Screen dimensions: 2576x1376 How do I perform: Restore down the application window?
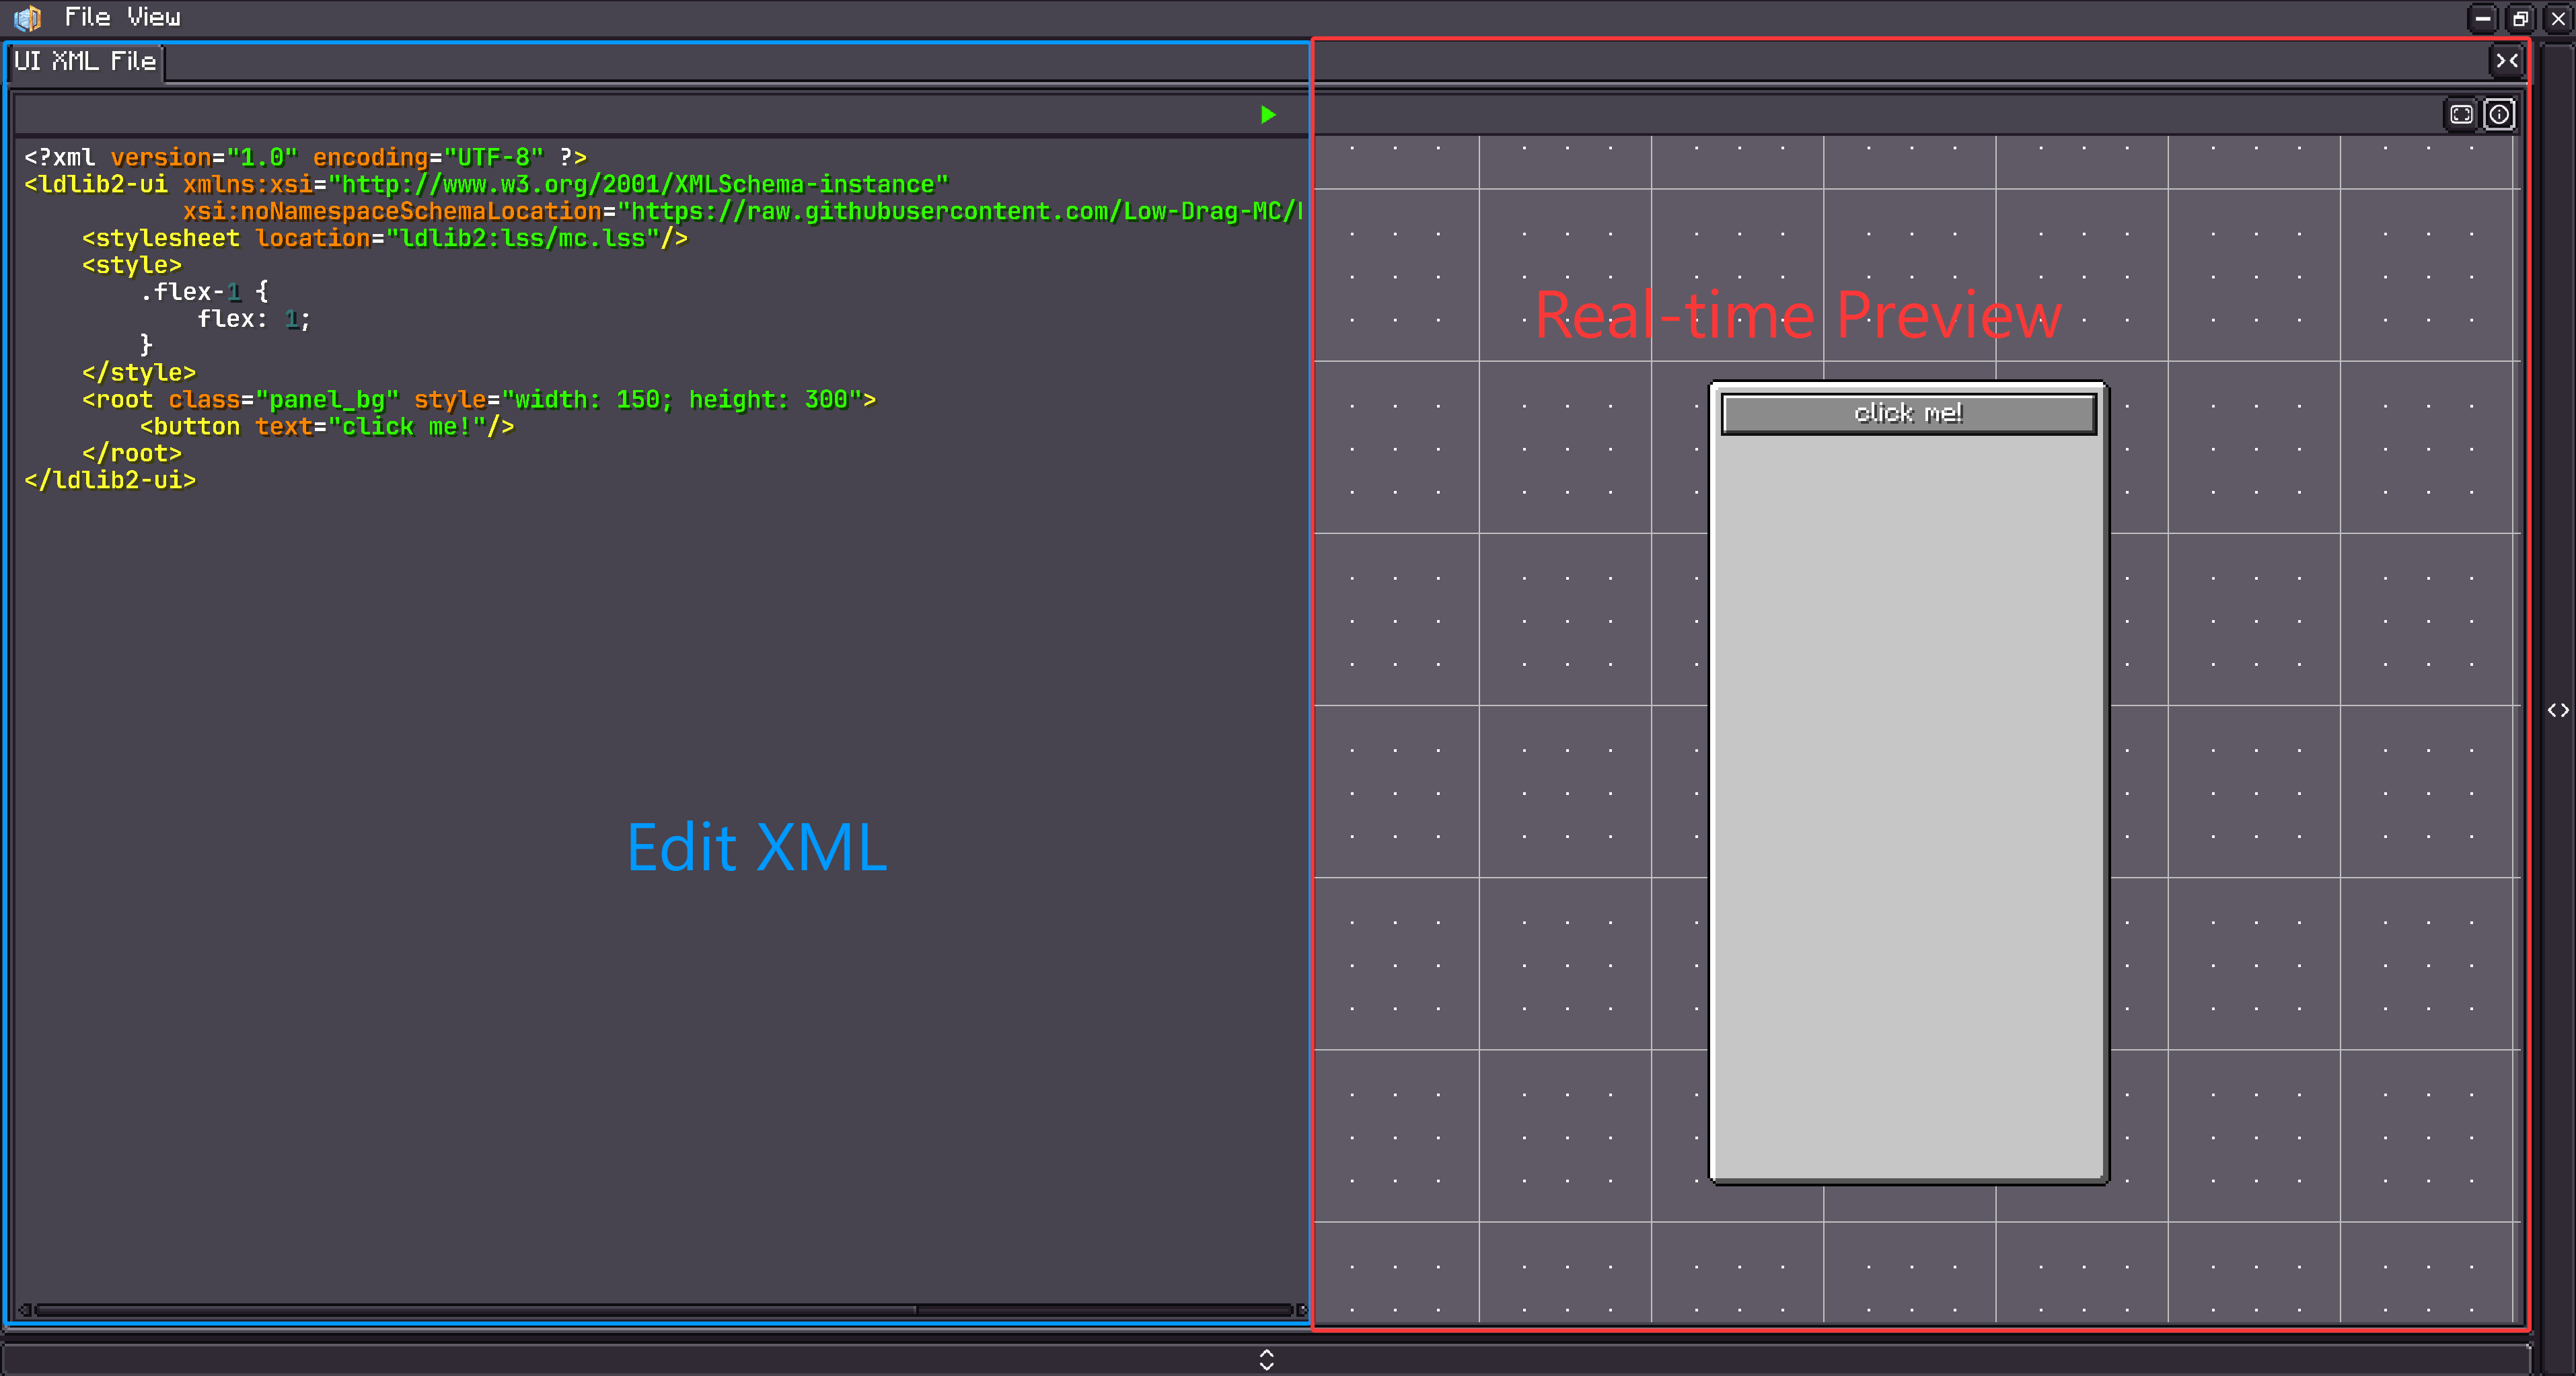pos(2520,18)
